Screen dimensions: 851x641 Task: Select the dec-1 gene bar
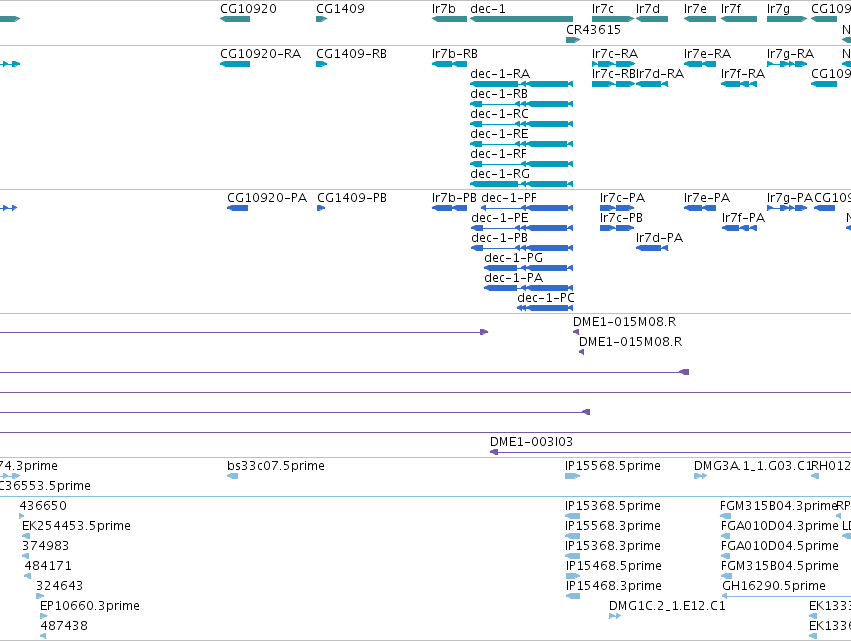point(522,19)
